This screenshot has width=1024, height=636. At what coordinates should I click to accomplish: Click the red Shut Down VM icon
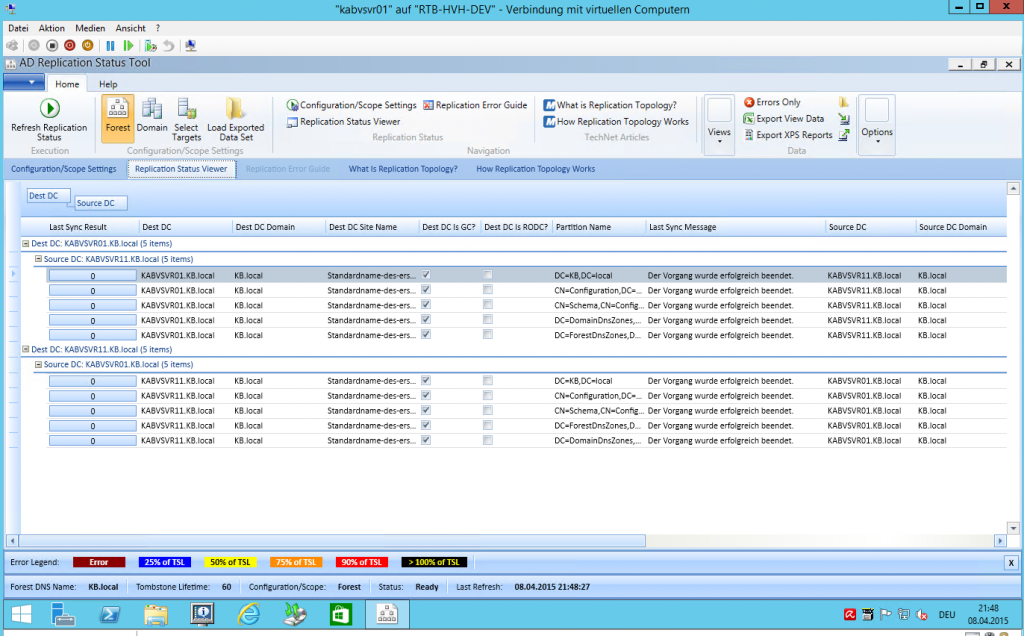(x=70, y=46)
